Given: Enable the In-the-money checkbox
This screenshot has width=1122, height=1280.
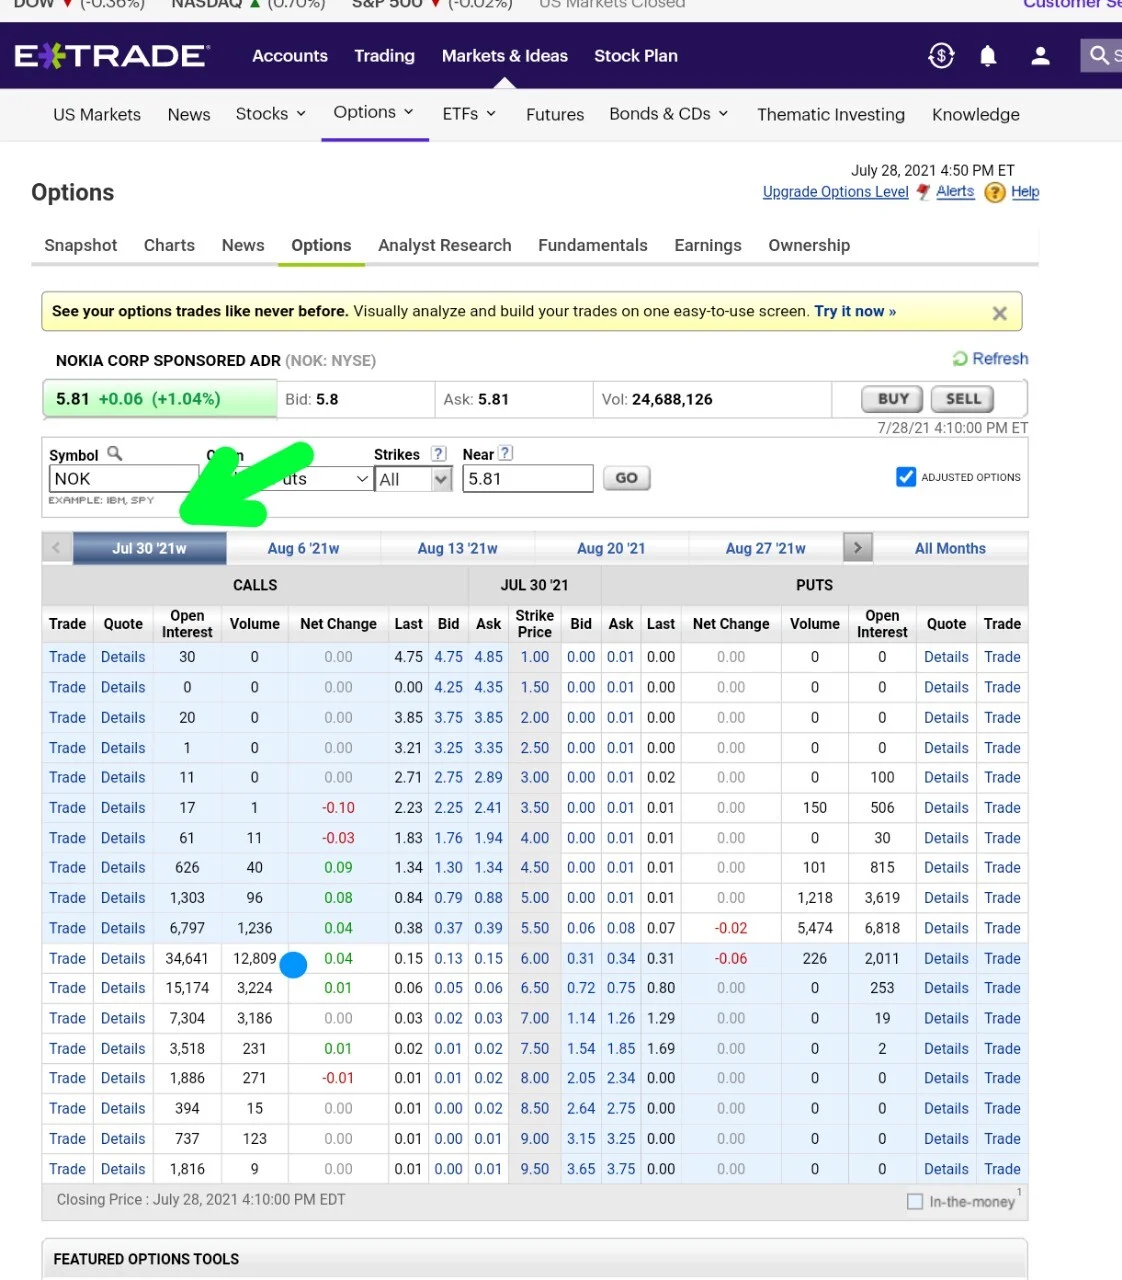Looking at the screenshot, I should point(914,1201).
